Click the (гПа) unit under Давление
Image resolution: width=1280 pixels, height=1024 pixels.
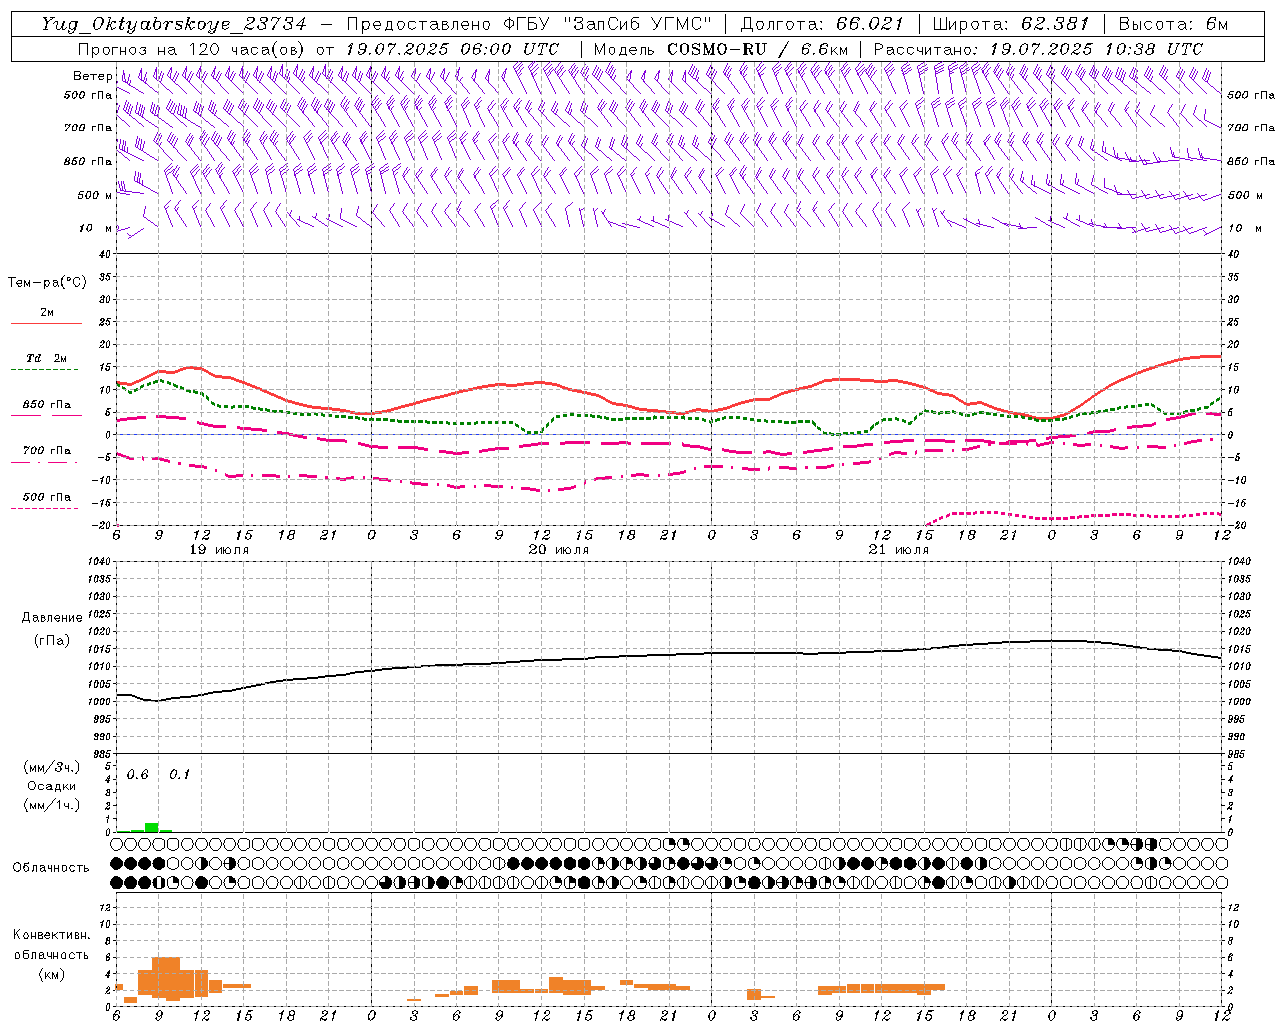(52, 640)
